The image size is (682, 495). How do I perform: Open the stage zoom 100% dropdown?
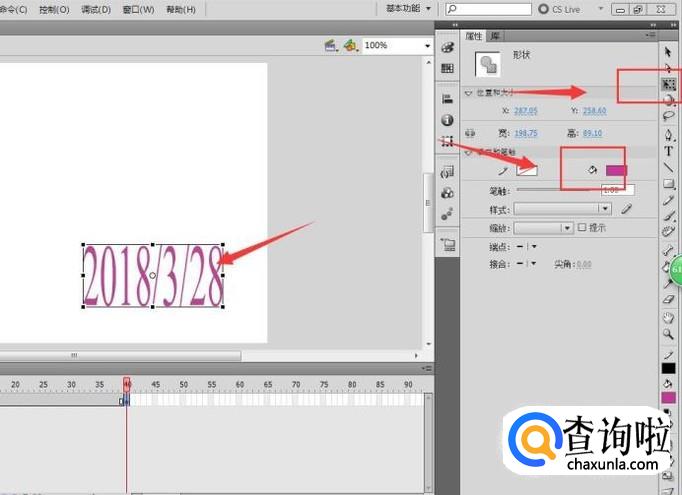pos(425,46)
